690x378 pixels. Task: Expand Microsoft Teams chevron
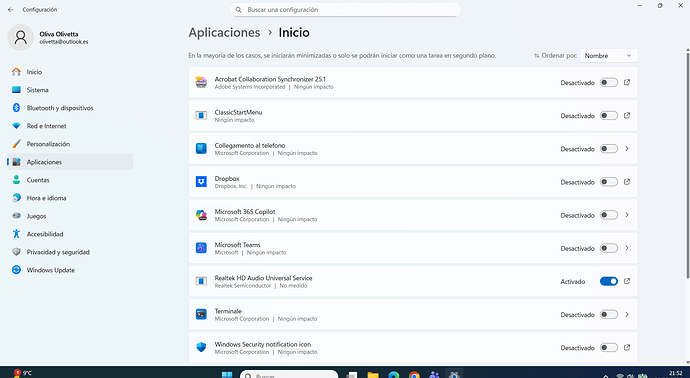(627, 248)
